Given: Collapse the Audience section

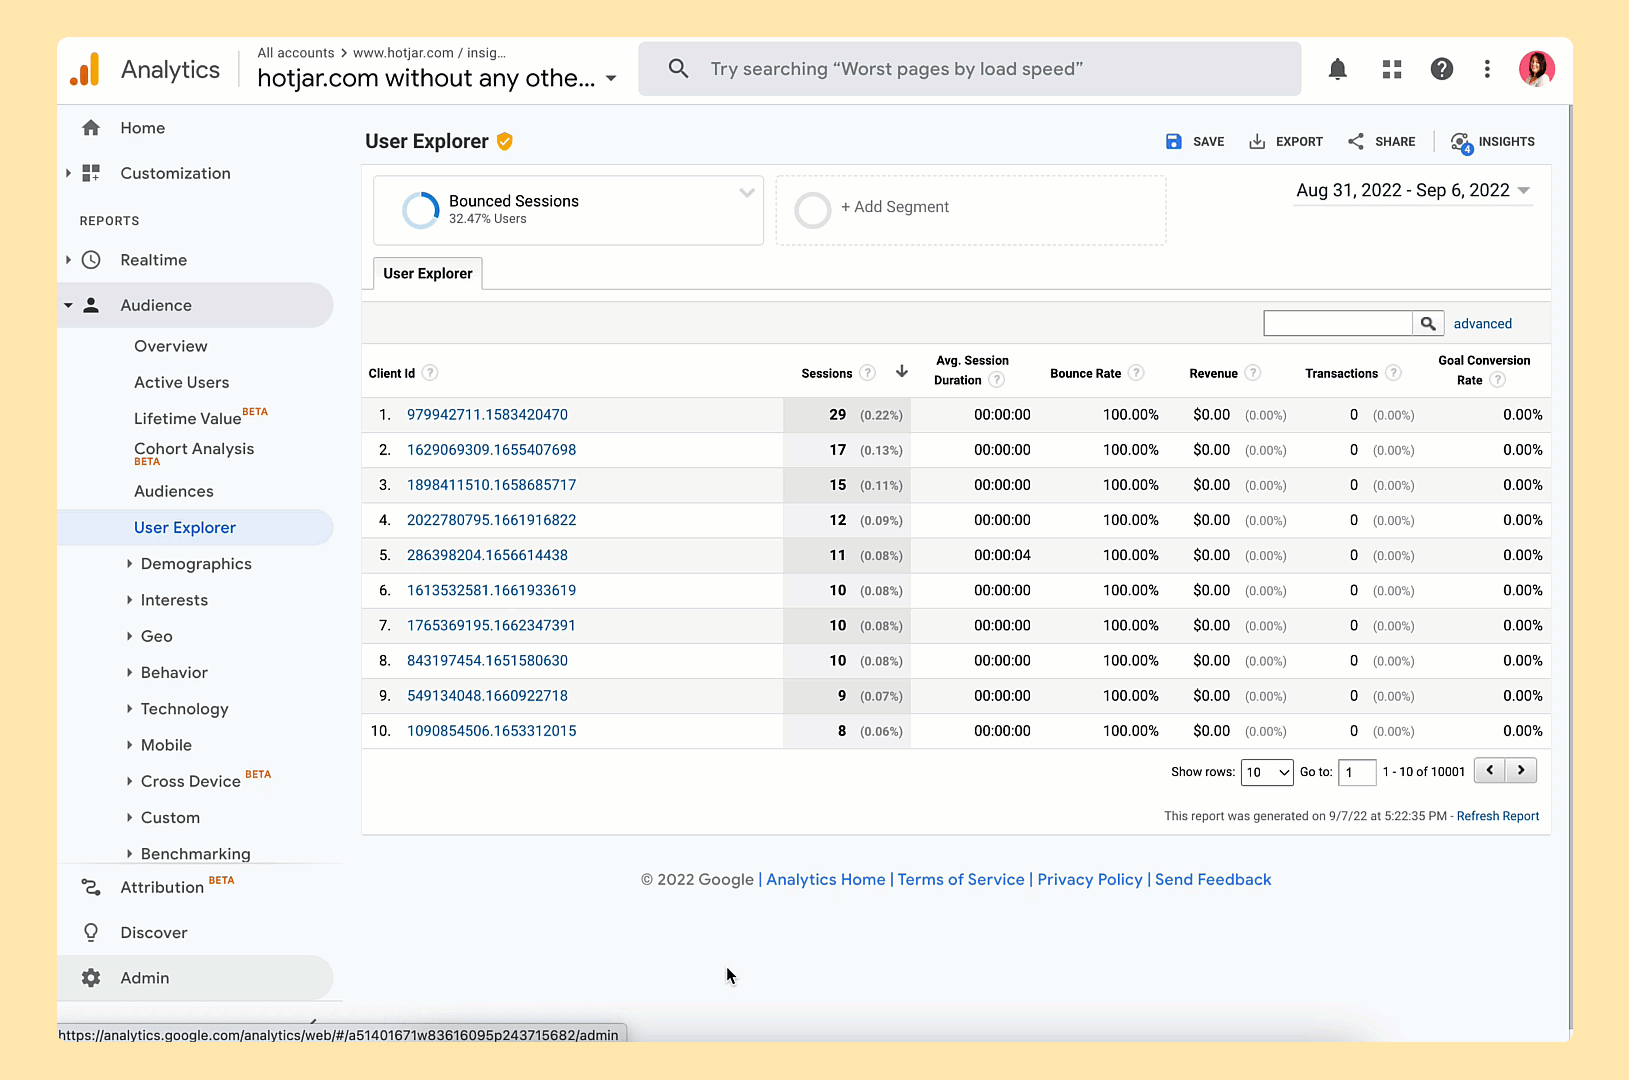Looking at the screenshot, I should [x=68, y=305].
